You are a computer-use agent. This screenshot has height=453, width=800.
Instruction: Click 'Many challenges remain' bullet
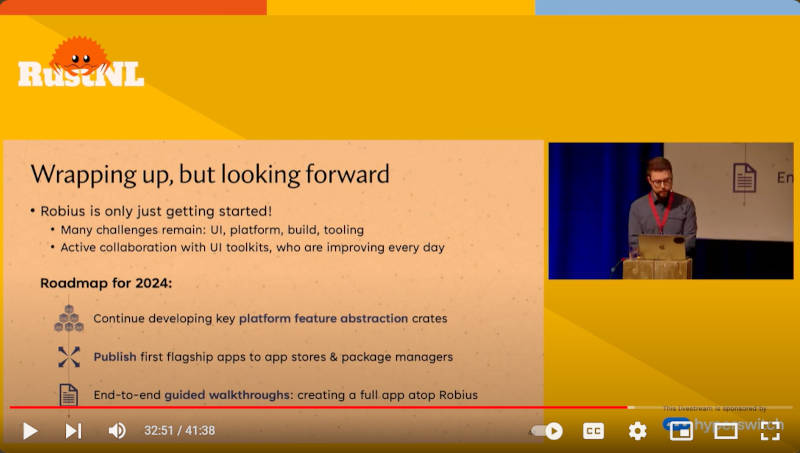coord(212,230)
